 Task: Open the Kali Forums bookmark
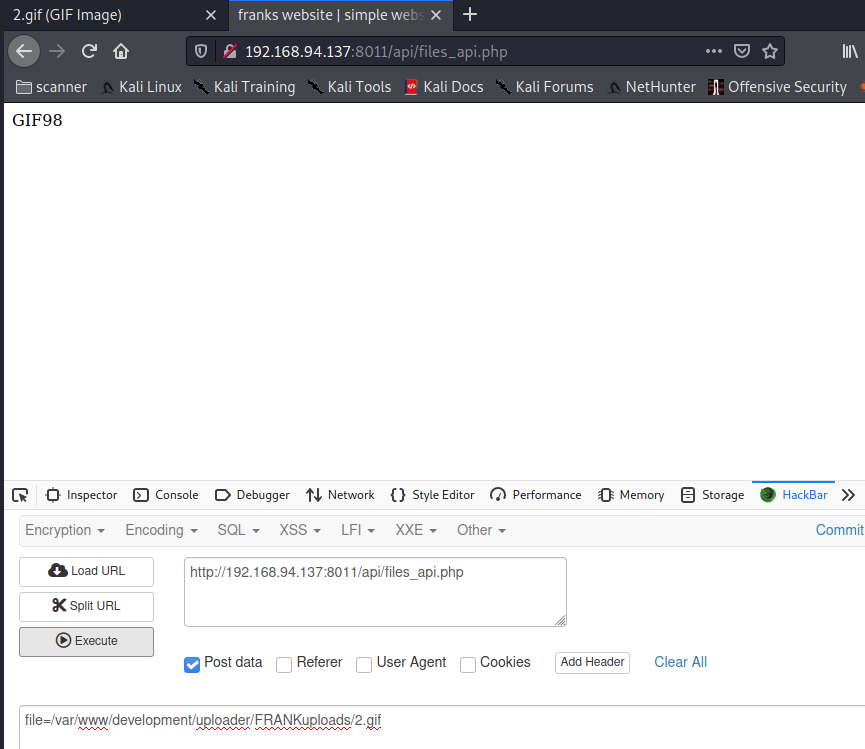(544, 87)
